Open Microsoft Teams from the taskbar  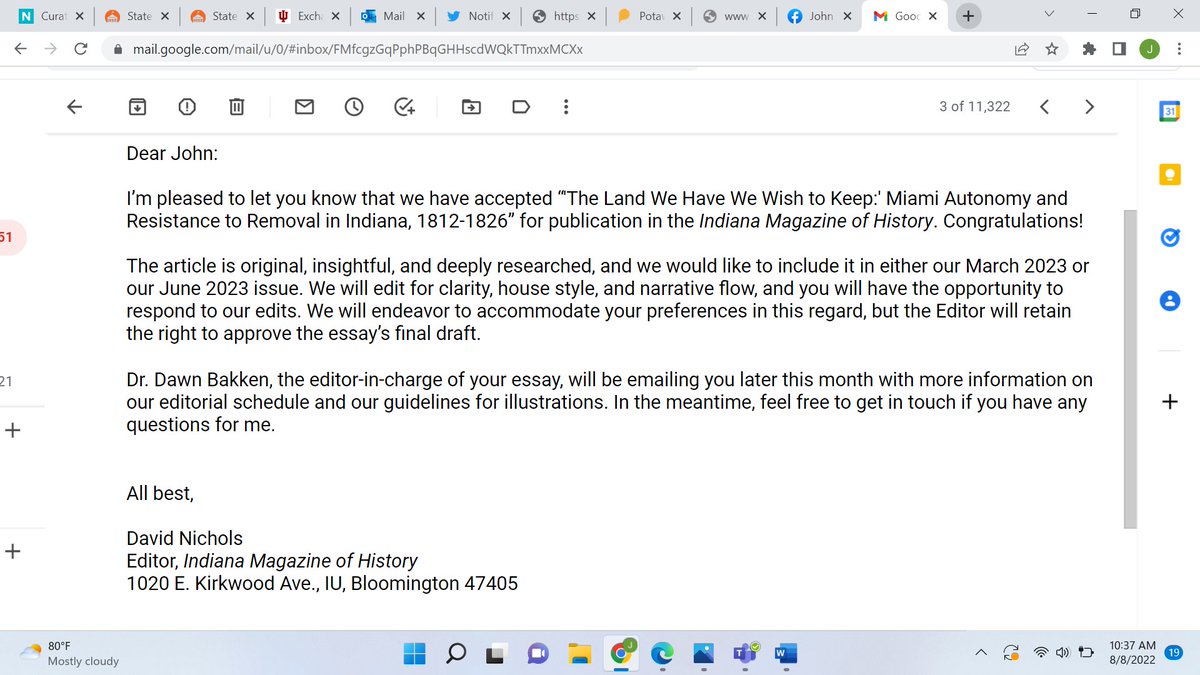pyautogui.click(x=745, y=653)
